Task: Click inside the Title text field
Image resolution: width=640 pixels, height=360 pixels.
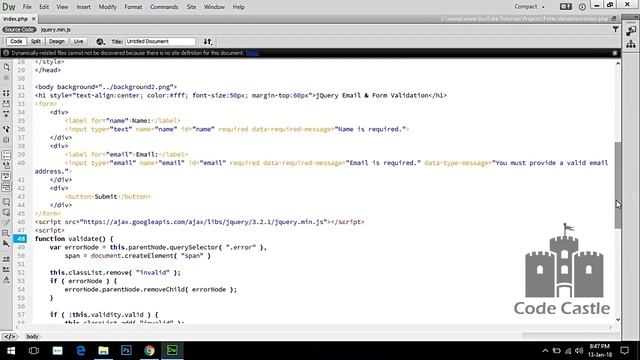Action: click(160, 42)
